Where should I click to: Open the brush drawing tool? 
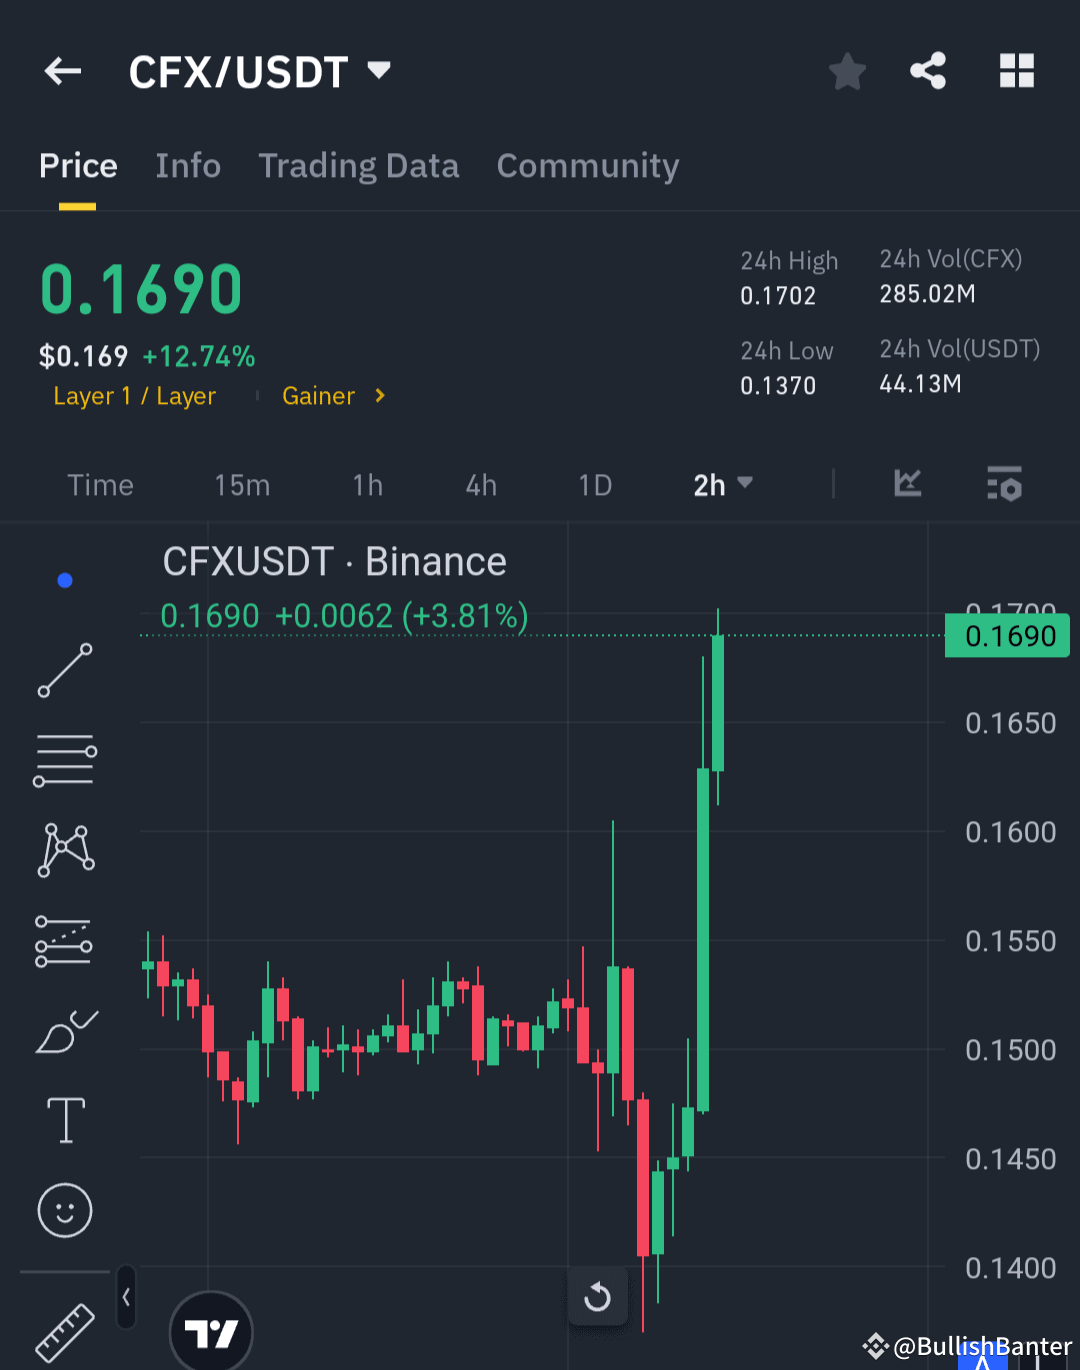[x=64, y=1030]
